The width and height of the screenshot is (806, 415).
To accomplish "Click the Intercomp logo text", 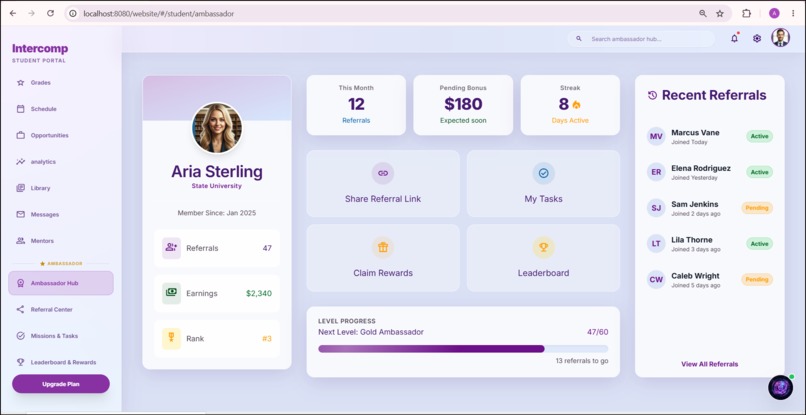I will [40, 48].
